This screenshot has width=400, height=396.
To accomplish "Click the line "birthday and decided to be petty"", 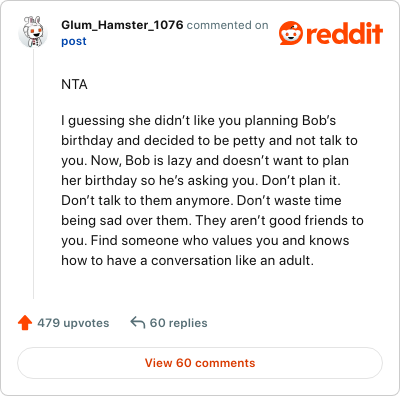I will pyautogui.click(x=209, y=141).
